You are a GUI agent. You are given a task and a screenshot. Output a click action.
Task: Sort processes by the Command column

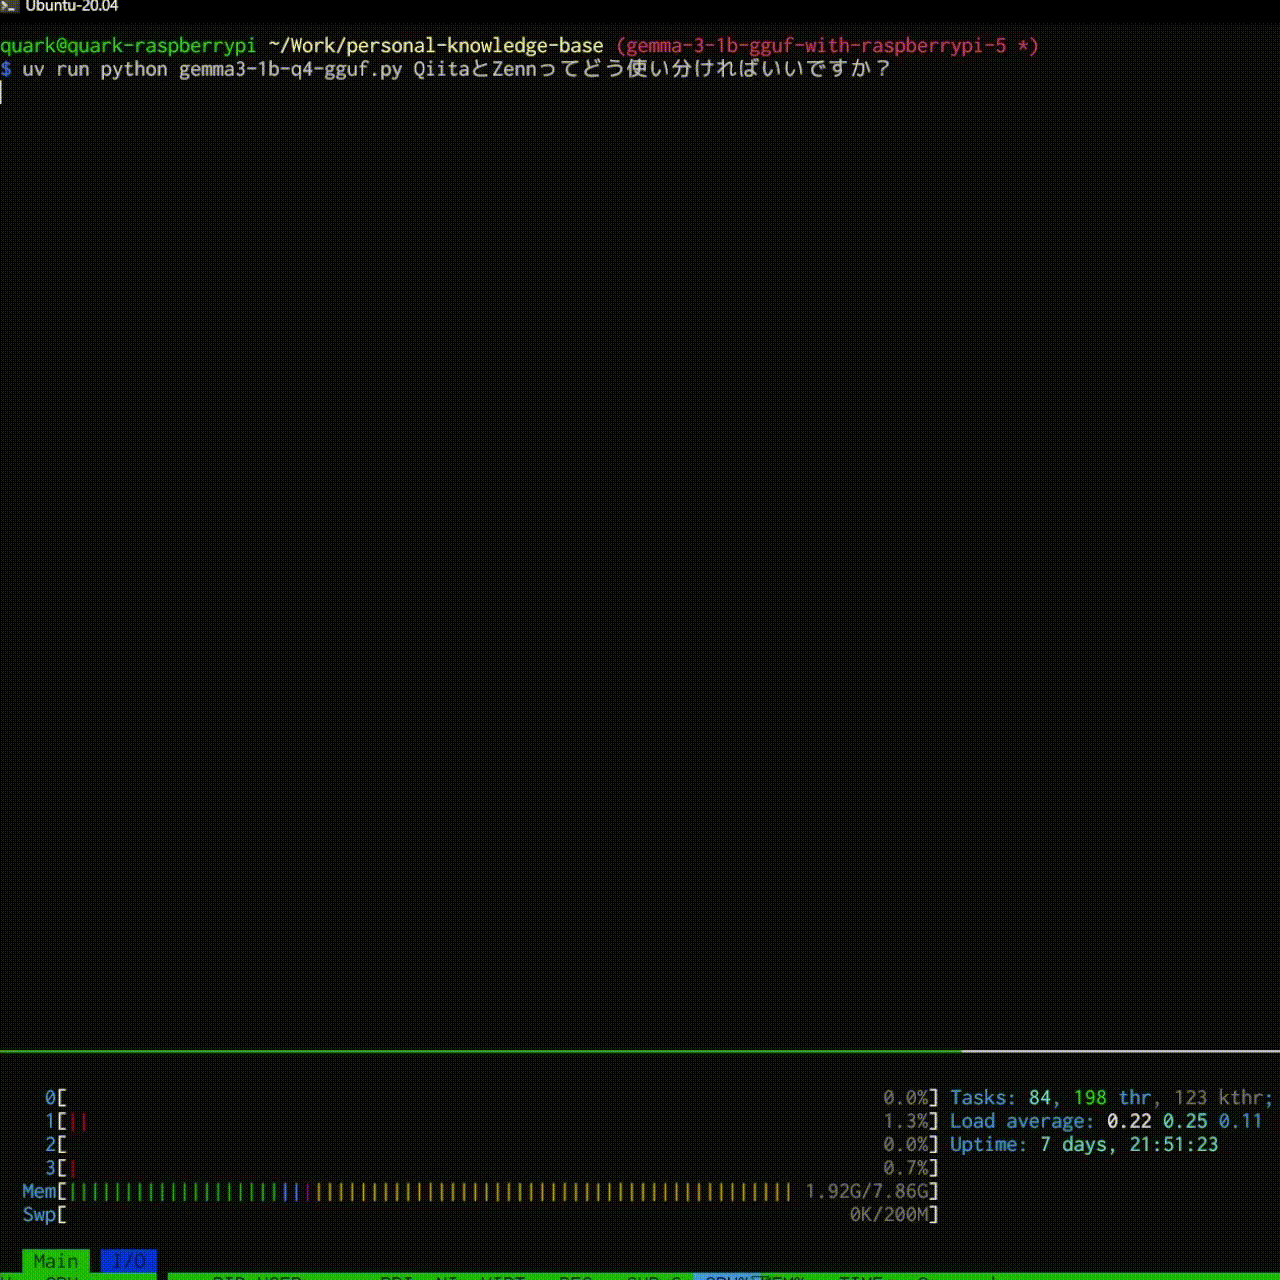click(x=950, y=1277)
